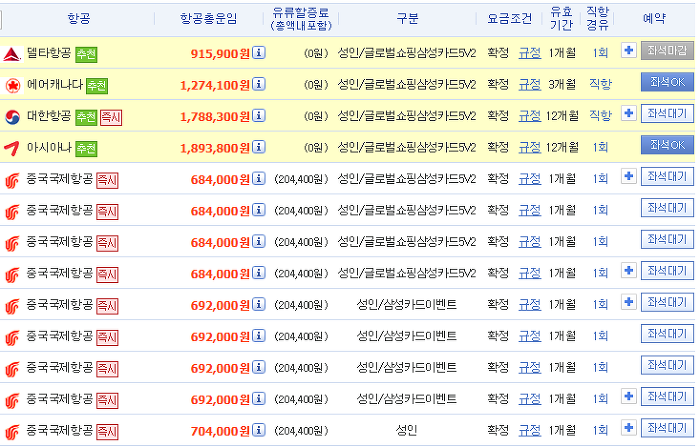
Task: Open the fare info icon beside 1,274,100원
Action: (258, 84)
